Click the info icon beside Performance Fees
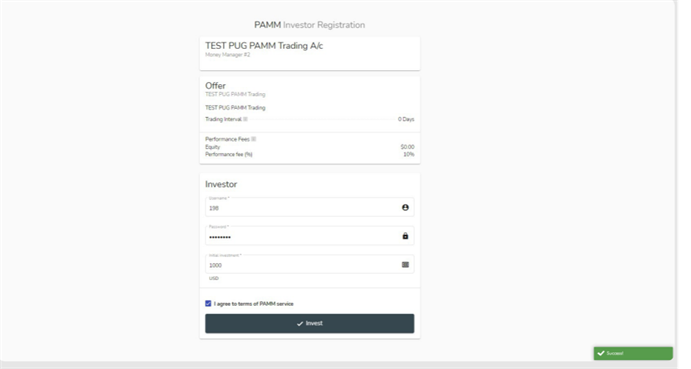 coord(253,139)
